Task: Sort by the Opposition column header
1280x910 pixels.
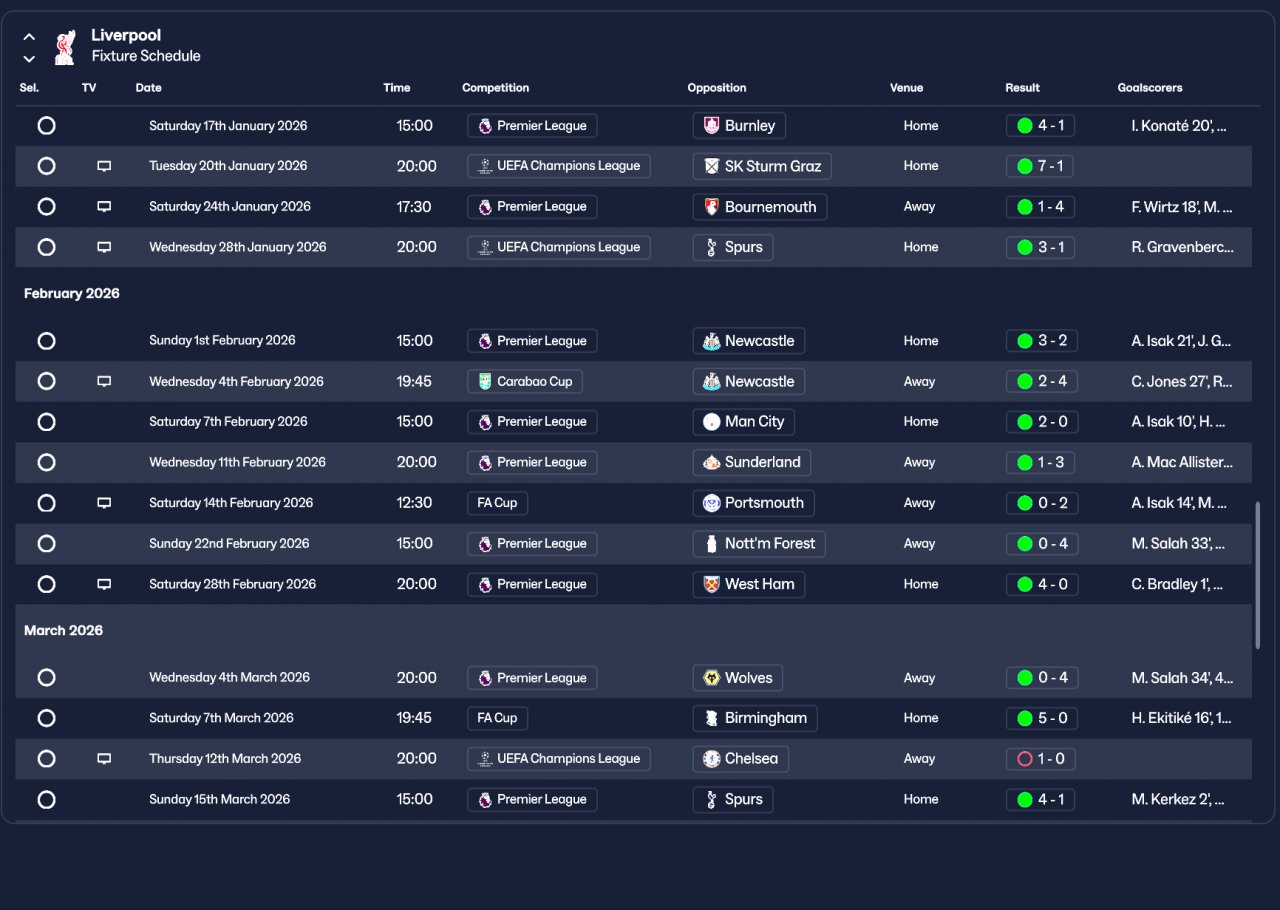Action: click(x=717, y=88)
